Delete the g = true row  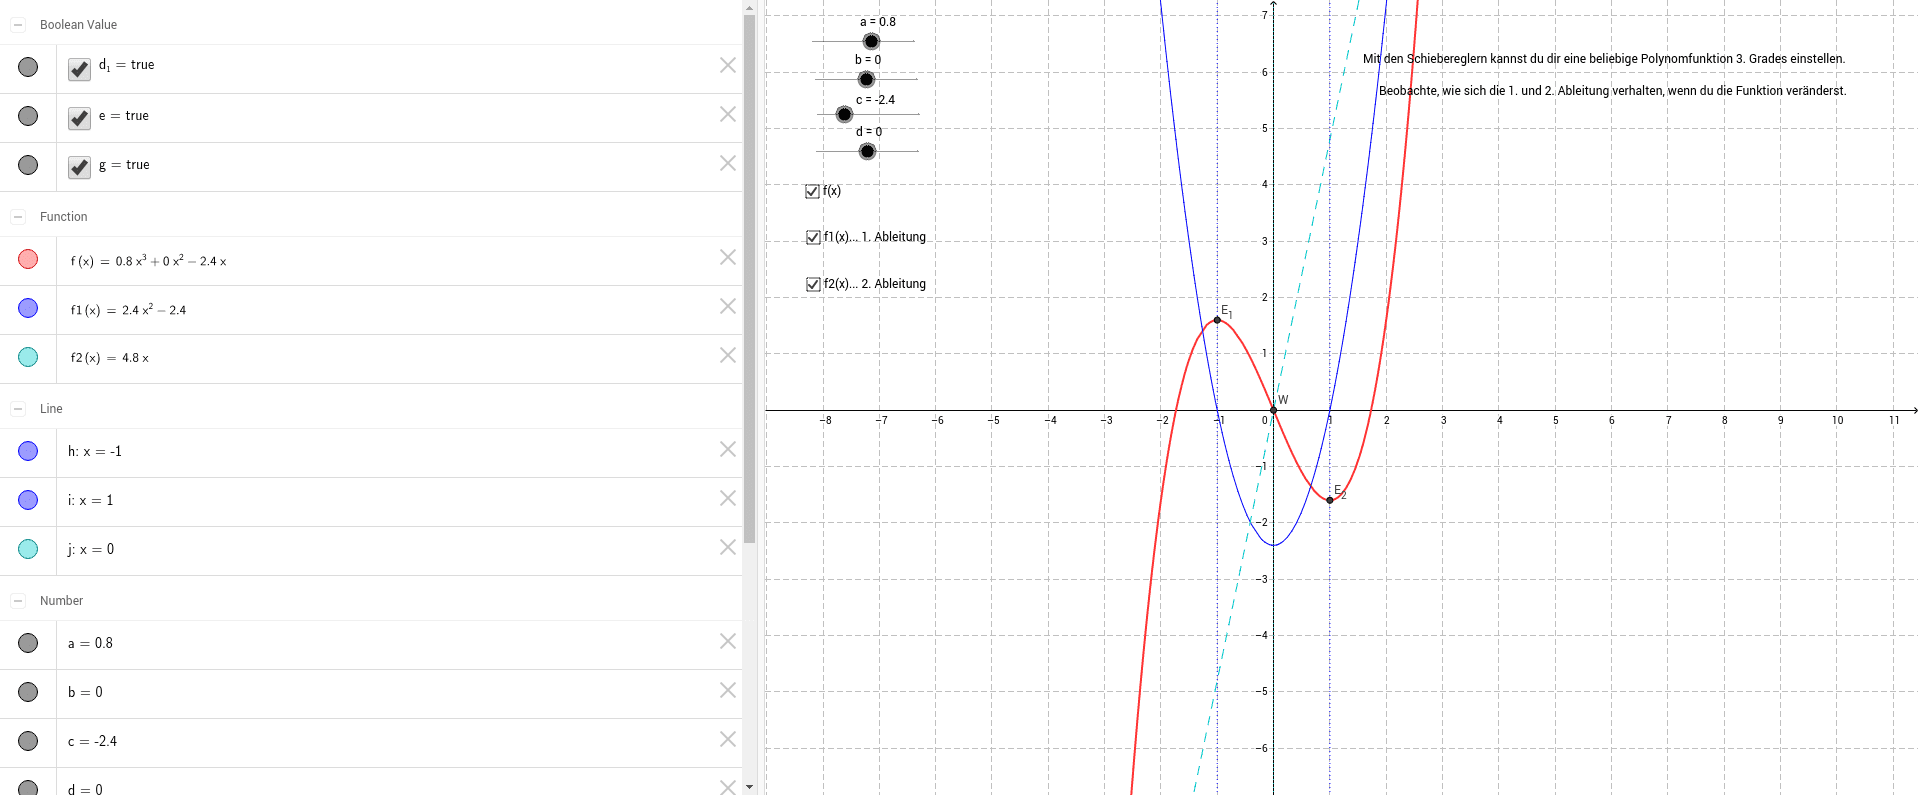[x=728, y=163]
